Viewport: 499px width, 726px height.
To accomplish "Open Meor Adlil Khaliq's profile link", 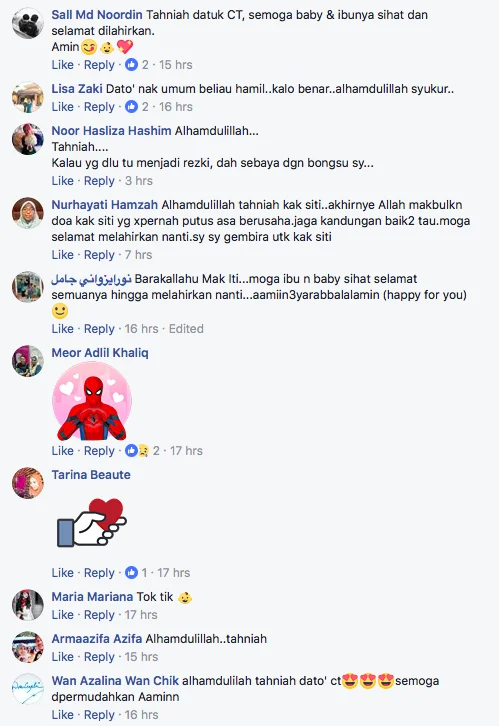I will 100,352.
